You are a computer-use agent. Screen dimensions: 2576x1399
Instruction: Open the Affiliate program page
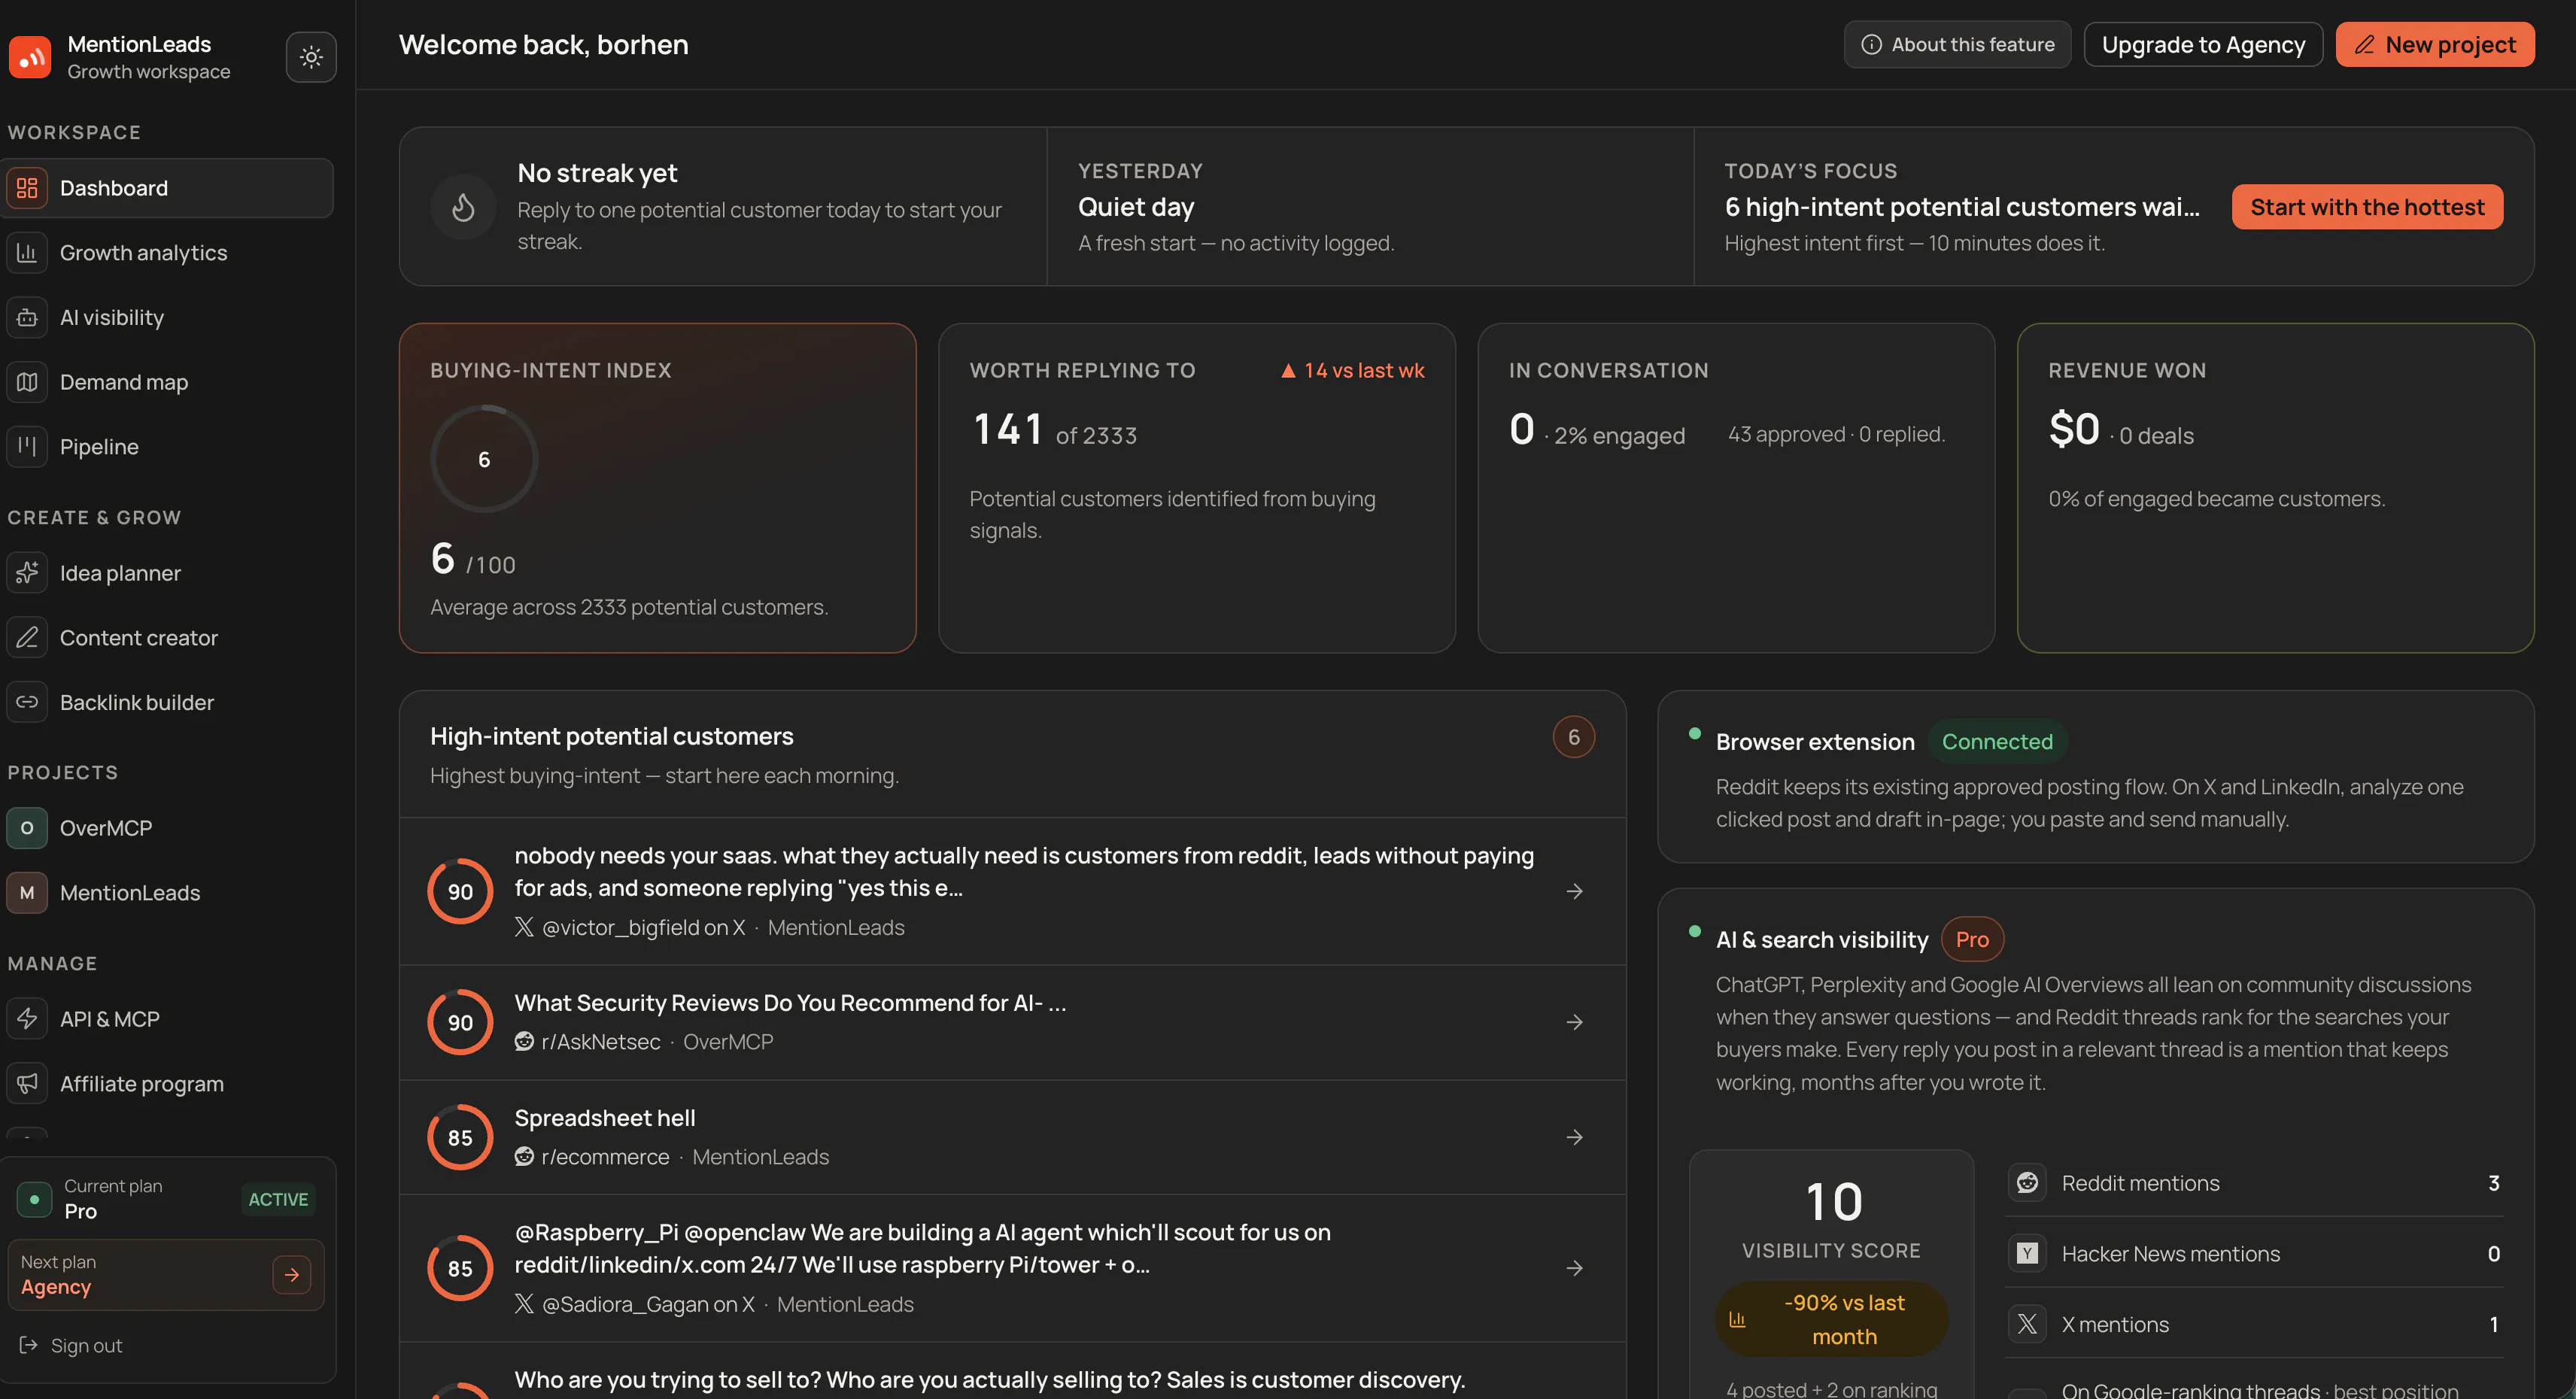click(x=167, y=1084)
